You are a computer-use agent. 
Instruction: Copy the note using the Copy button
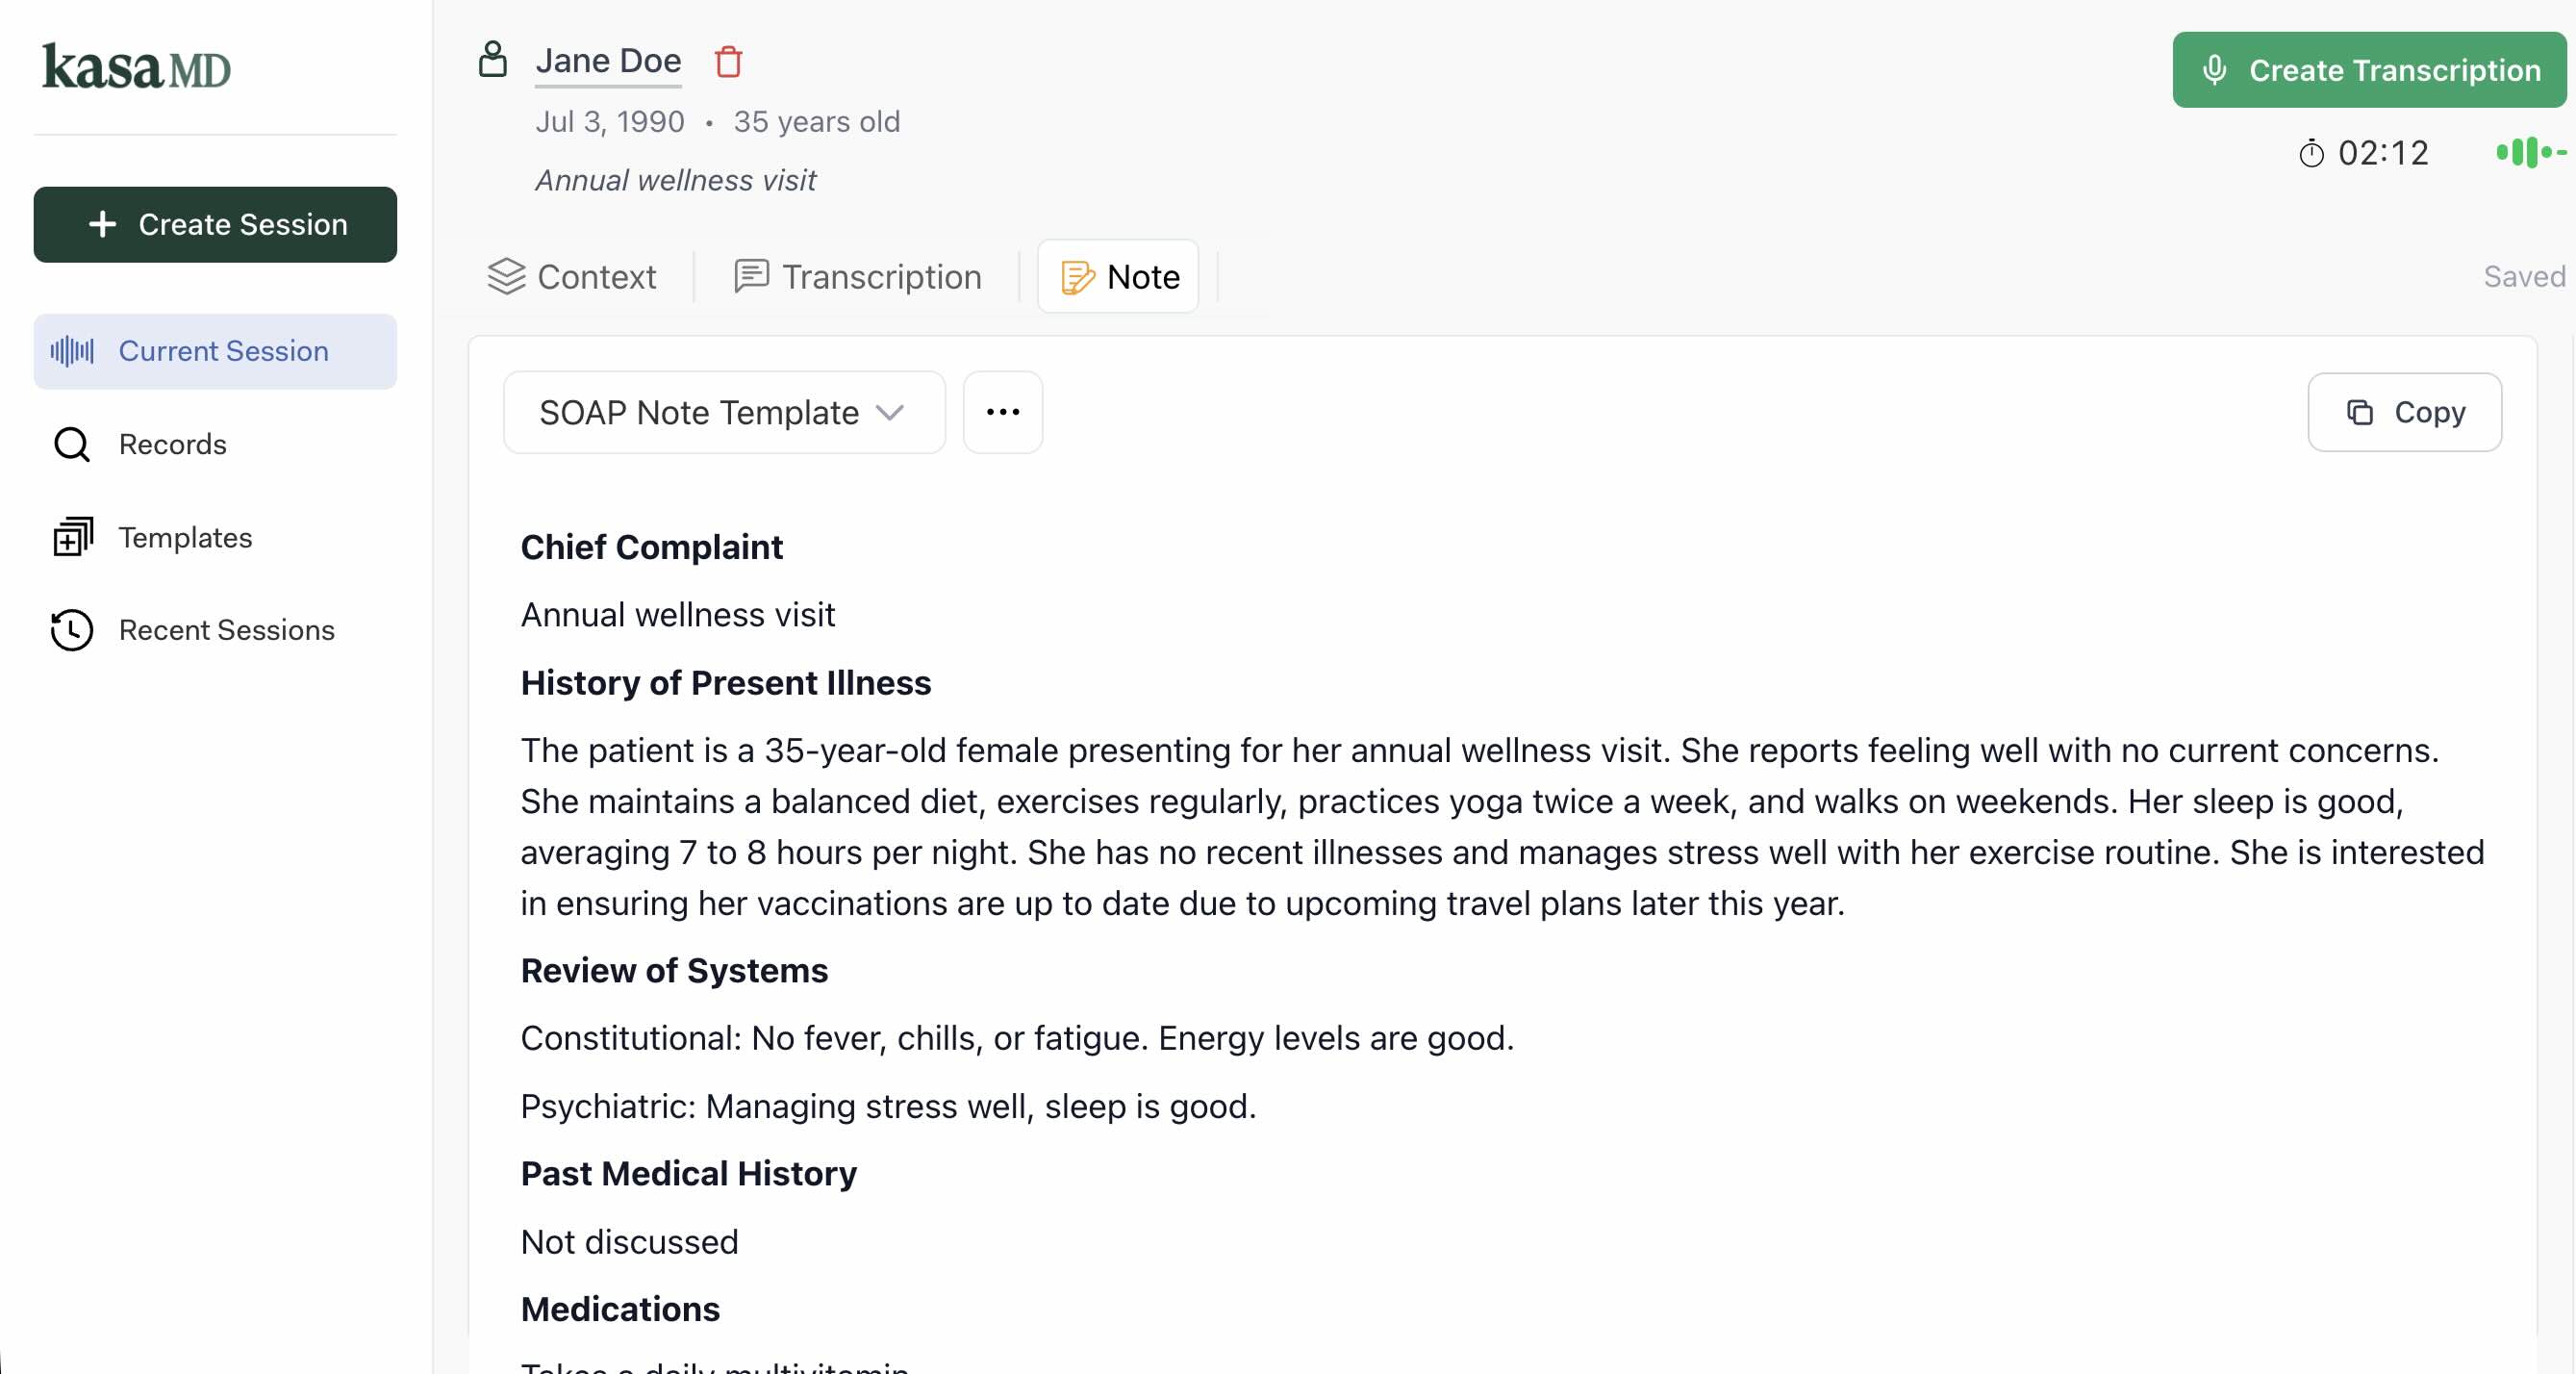(x=2404, y=412)
